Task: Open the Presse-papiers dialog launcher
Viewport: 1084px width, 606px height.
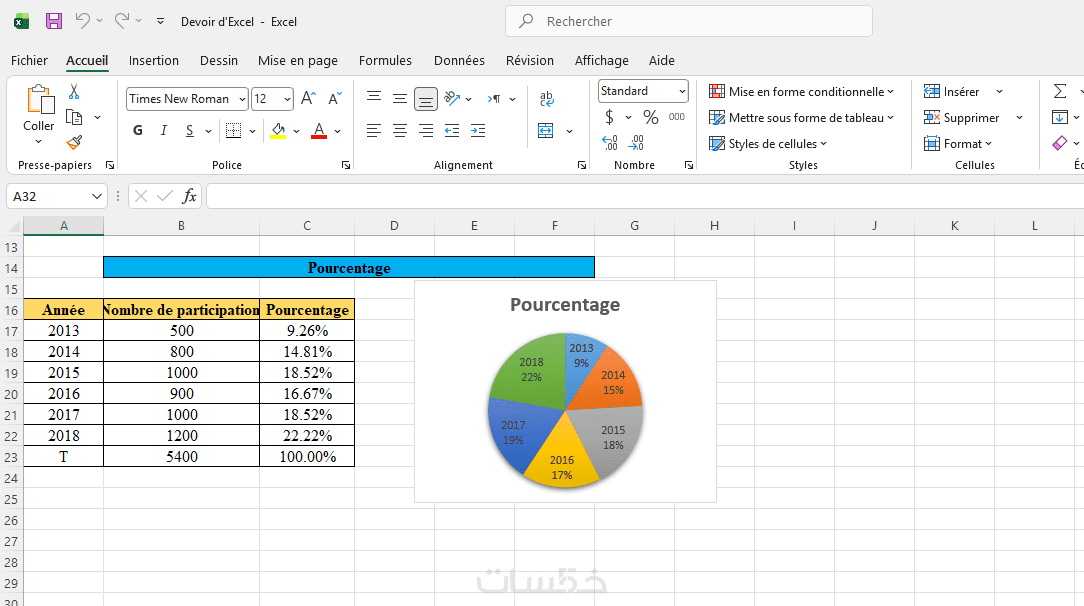Action: pos(110,165)
